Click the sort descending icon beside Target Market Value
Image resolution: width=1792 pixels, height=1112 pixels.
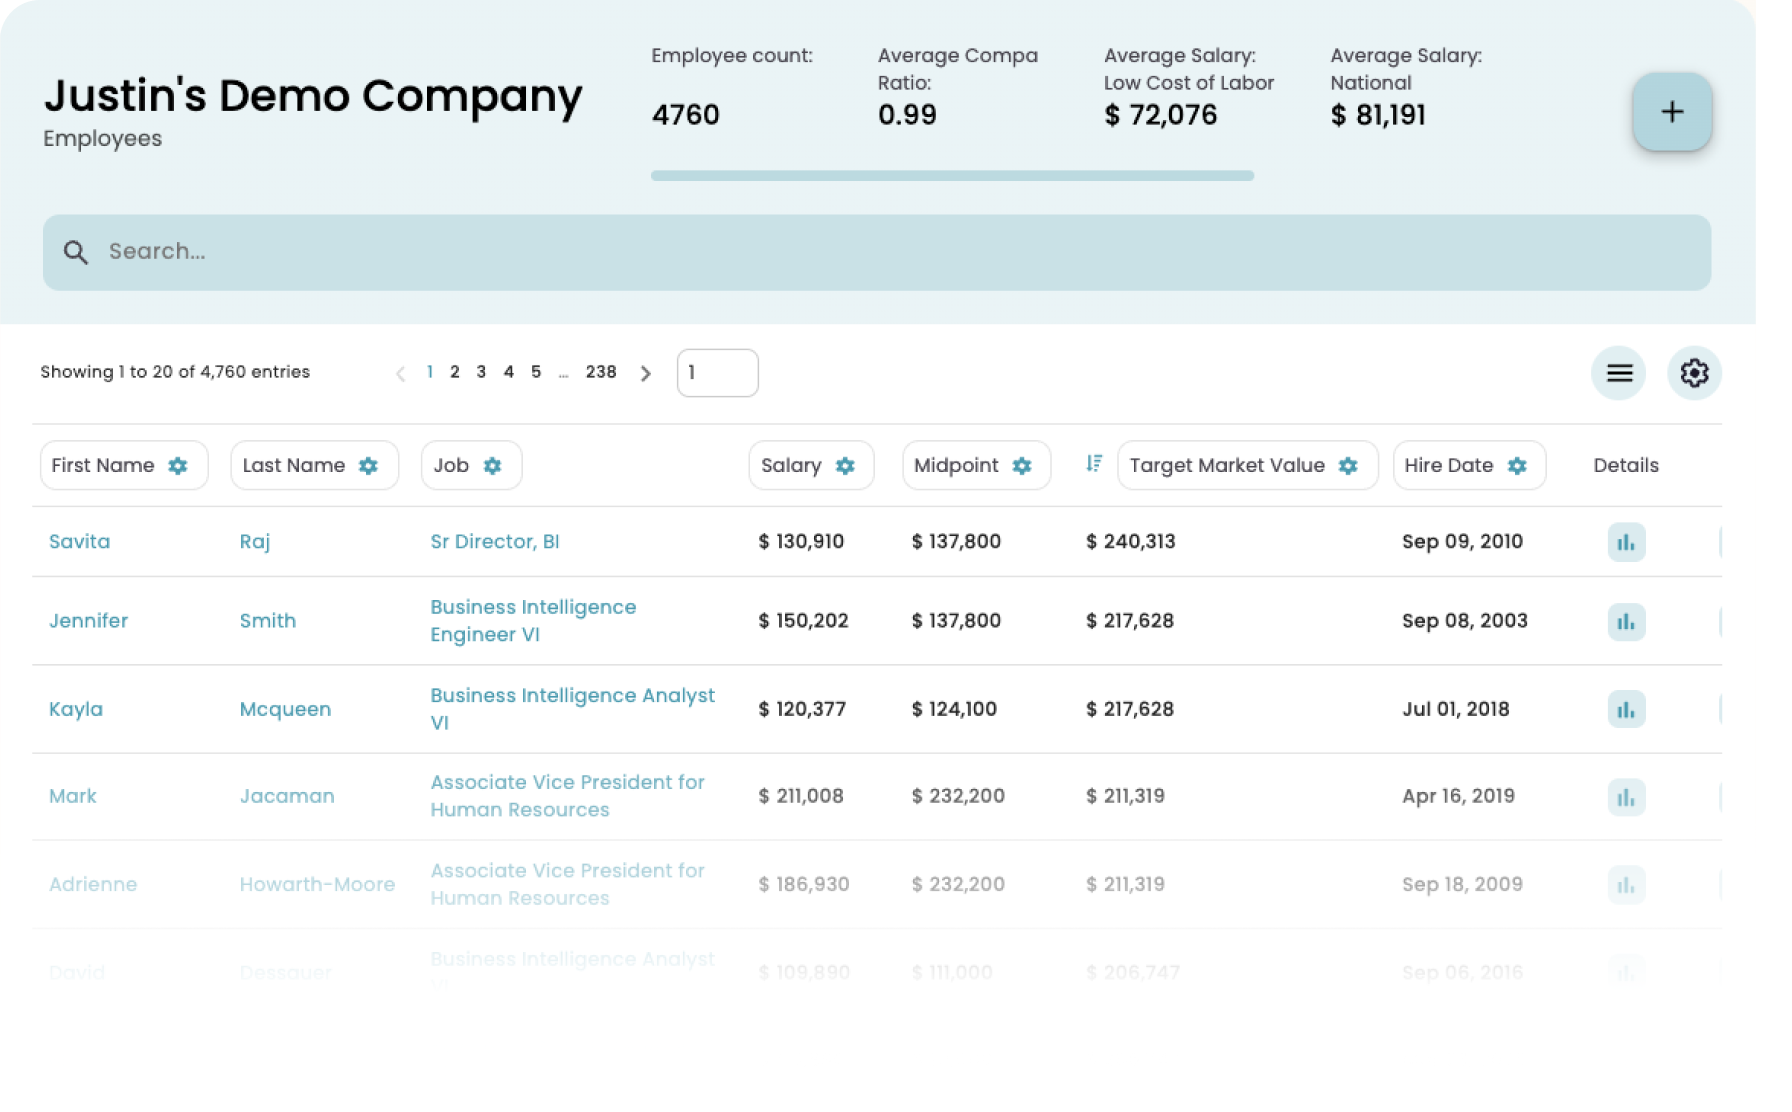coord(1094,464)
